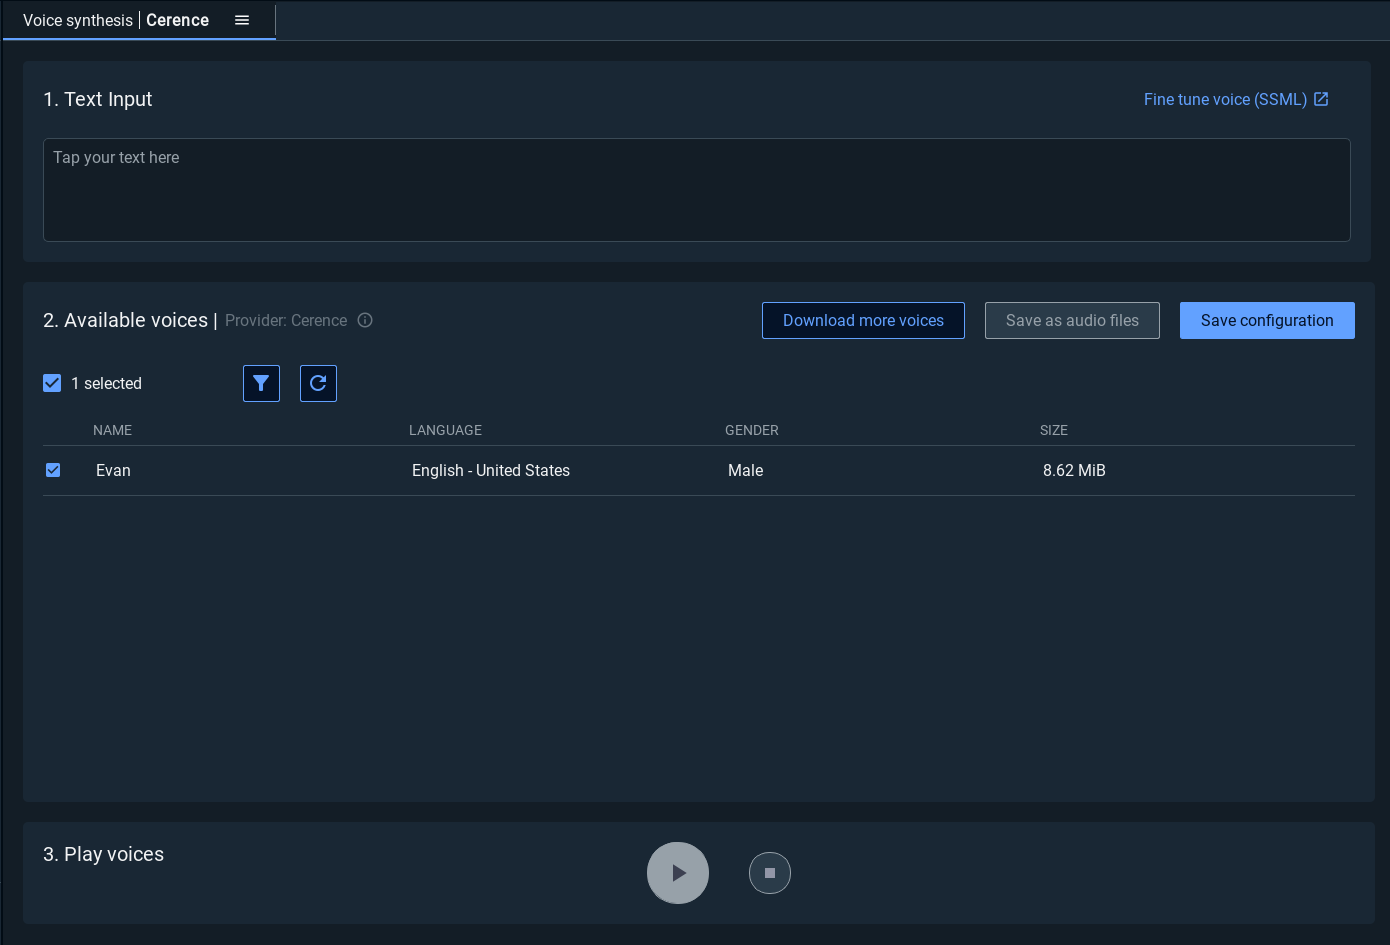Focus the 'Tap your text here' field
Image resolution: width=1390 pixels, height=945 pixels.
coord(696,190)
